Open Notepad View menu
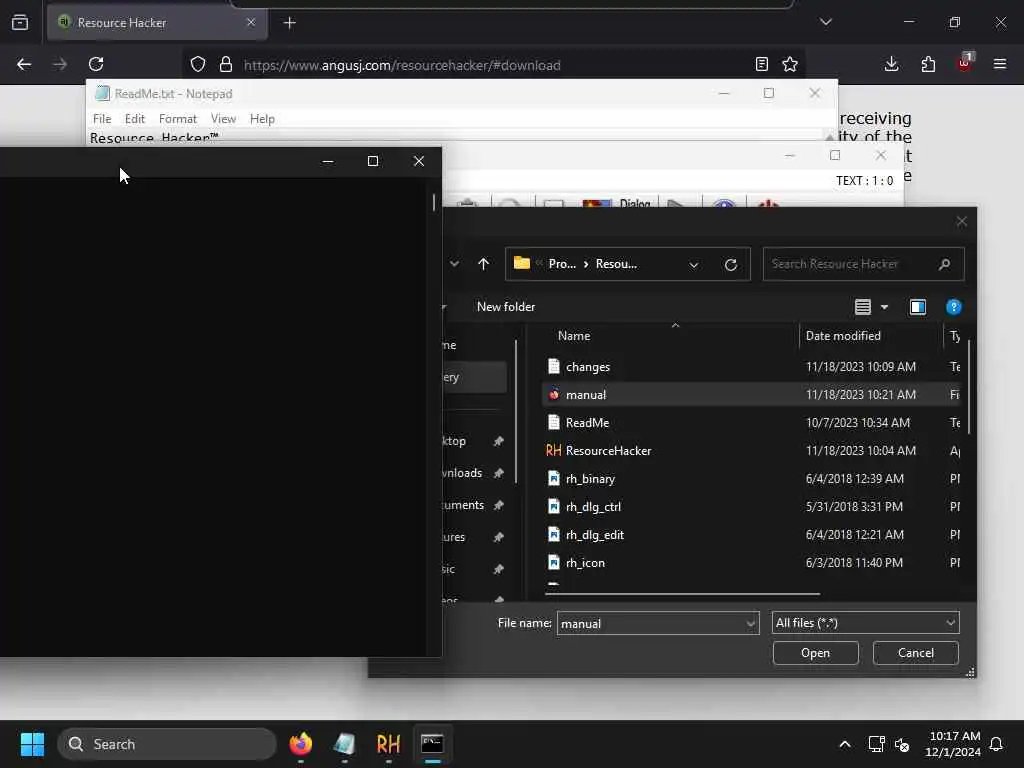The width and height of the screenshot is (1024, 768). click(x=223, y=119)
